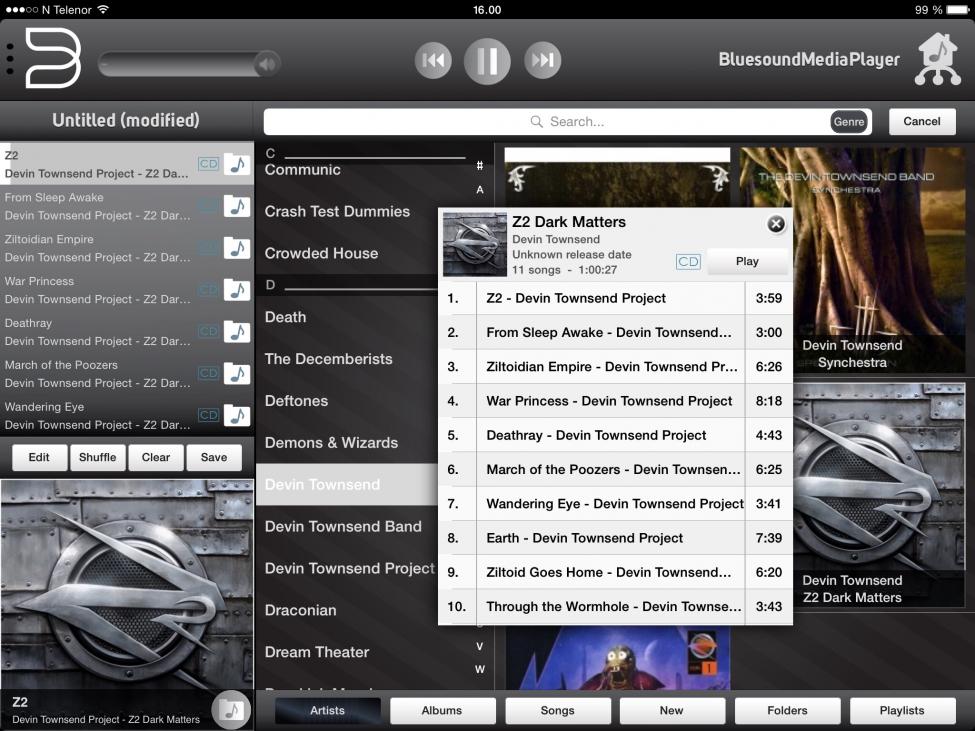Play the Z2 Dark Matters album
Image resolution: width=975 pixels, height=731 pixels.
click(747, 261)
